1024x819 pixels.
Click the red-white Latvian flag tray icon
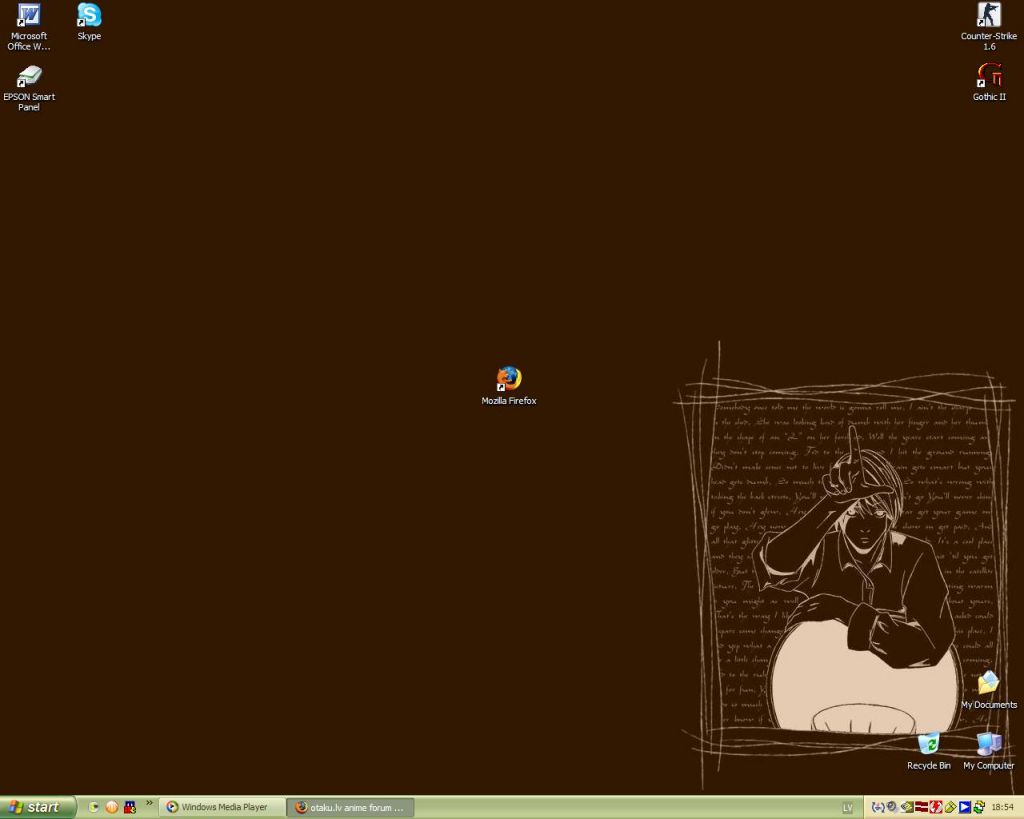tap(921, 807)
